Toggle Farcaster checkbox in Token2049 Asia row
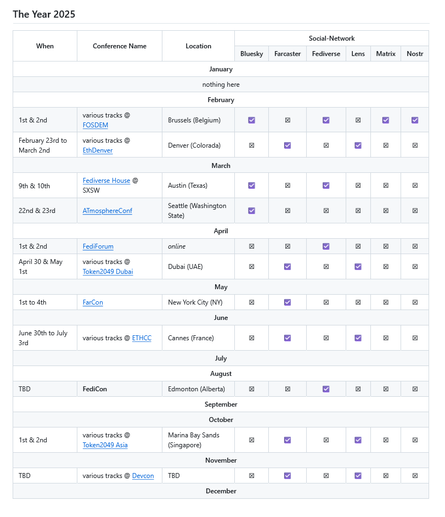 [288, 440]
